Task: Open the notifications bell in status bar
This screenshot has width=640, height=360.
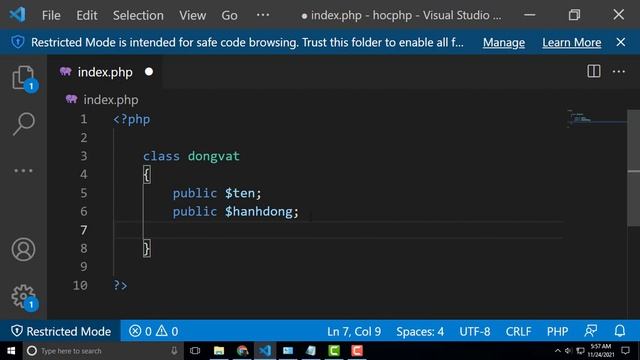Action: tap(620, 331)
